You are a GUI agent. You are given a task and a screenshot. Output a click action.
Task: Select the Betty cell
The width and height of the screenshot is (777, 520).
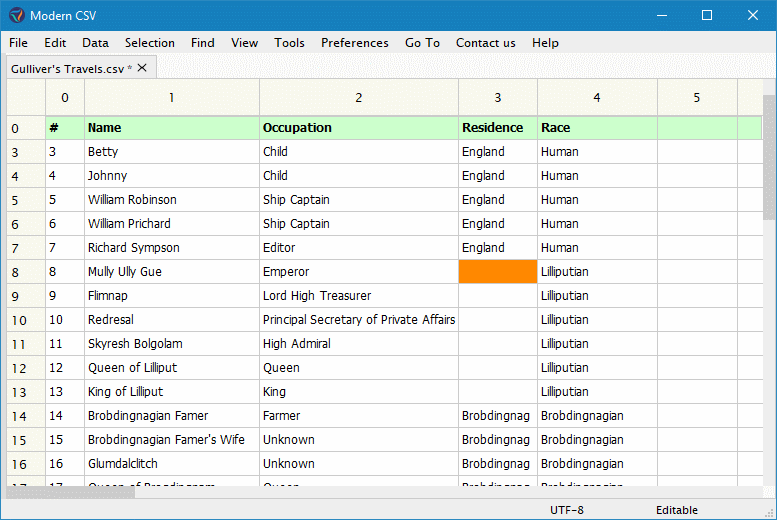click(x=171, y=152)
